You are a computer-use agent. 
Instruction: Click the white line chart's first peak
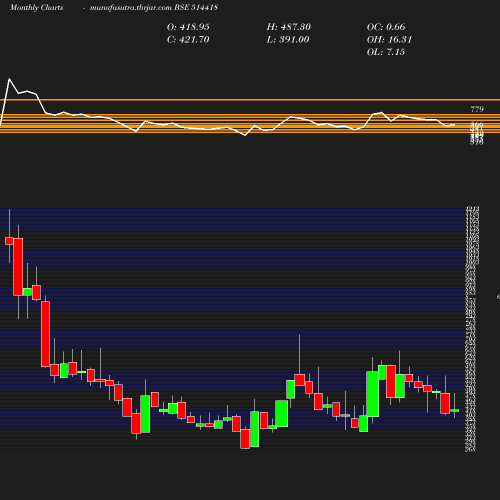(x=9, y=79)
